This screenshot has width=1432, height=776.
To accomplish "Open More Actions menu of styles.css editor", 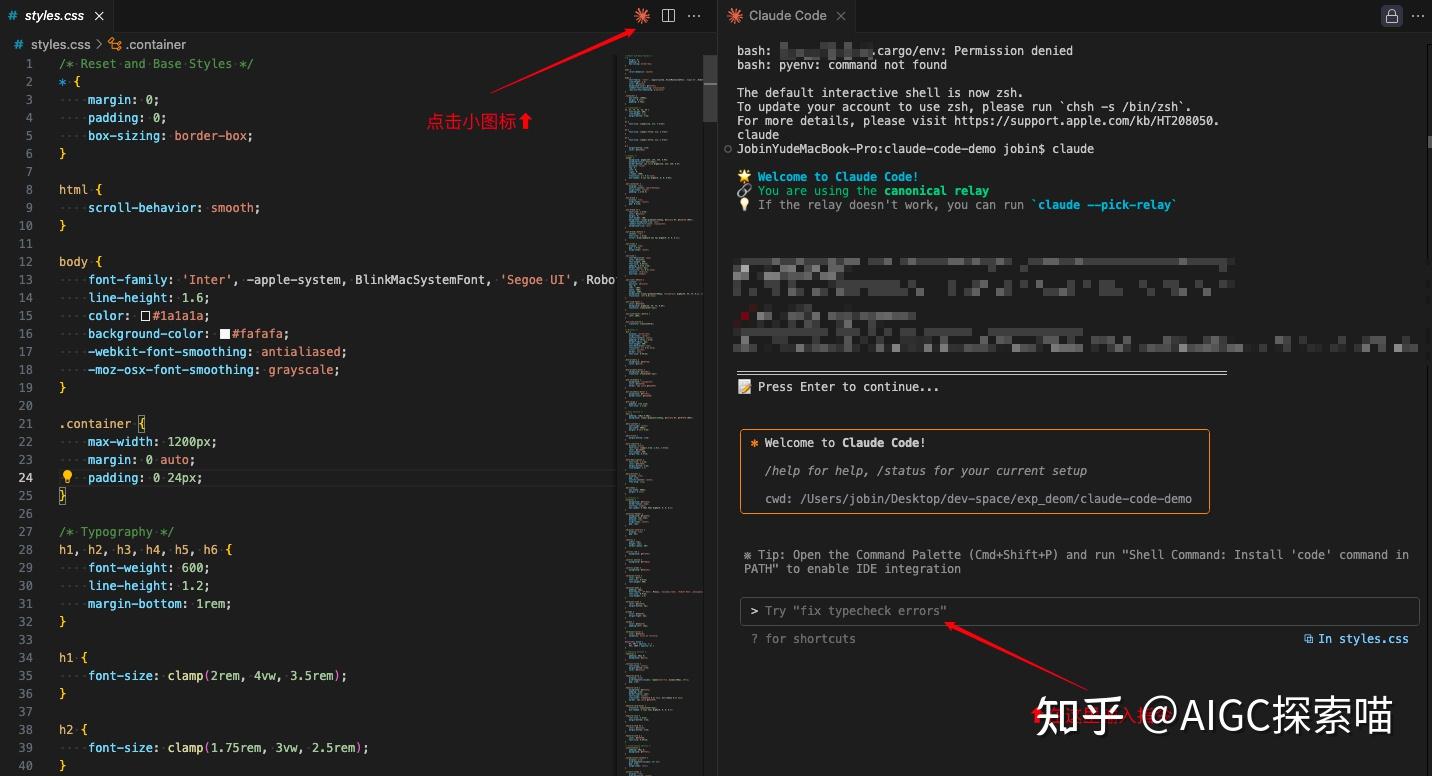I will click(694, 16).
